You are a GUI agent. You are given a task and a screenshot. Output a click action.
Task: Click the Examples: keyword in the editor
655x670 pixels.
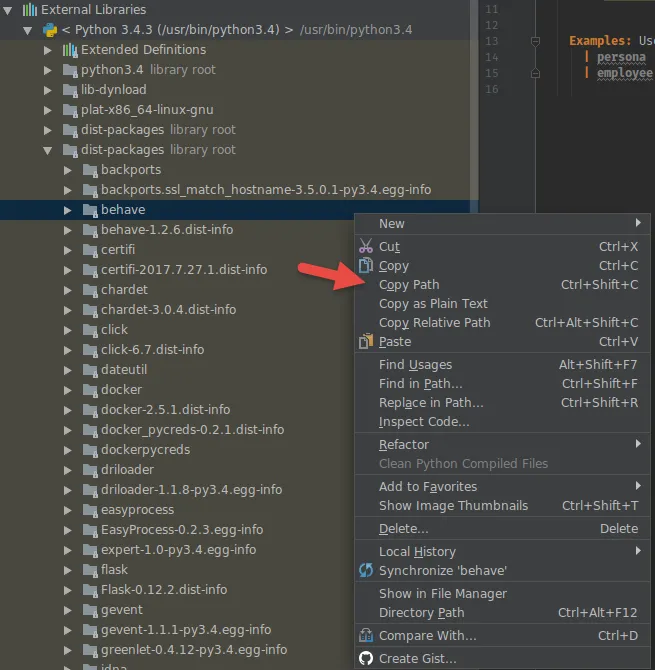(x=600, y=41)
